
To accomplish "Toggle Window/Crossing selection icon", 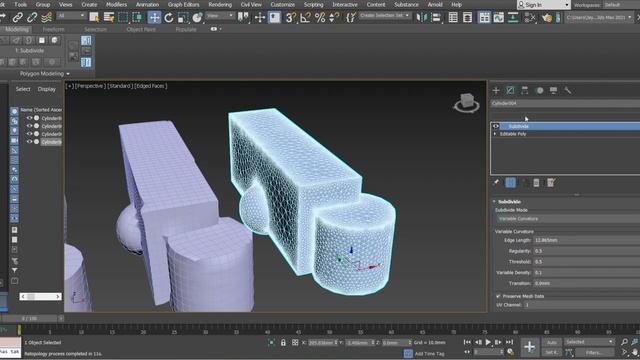I will click(x=138, y=17).
